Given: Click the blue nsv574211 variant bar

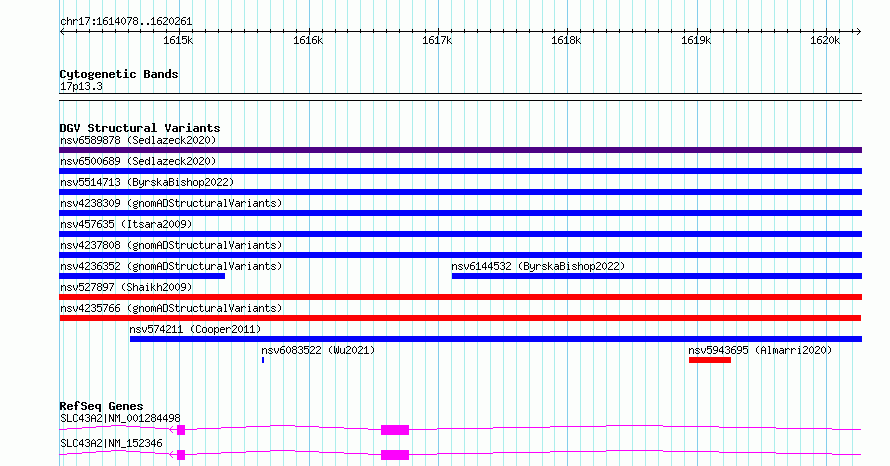Looking at the screenshot, I should point(496,339).
